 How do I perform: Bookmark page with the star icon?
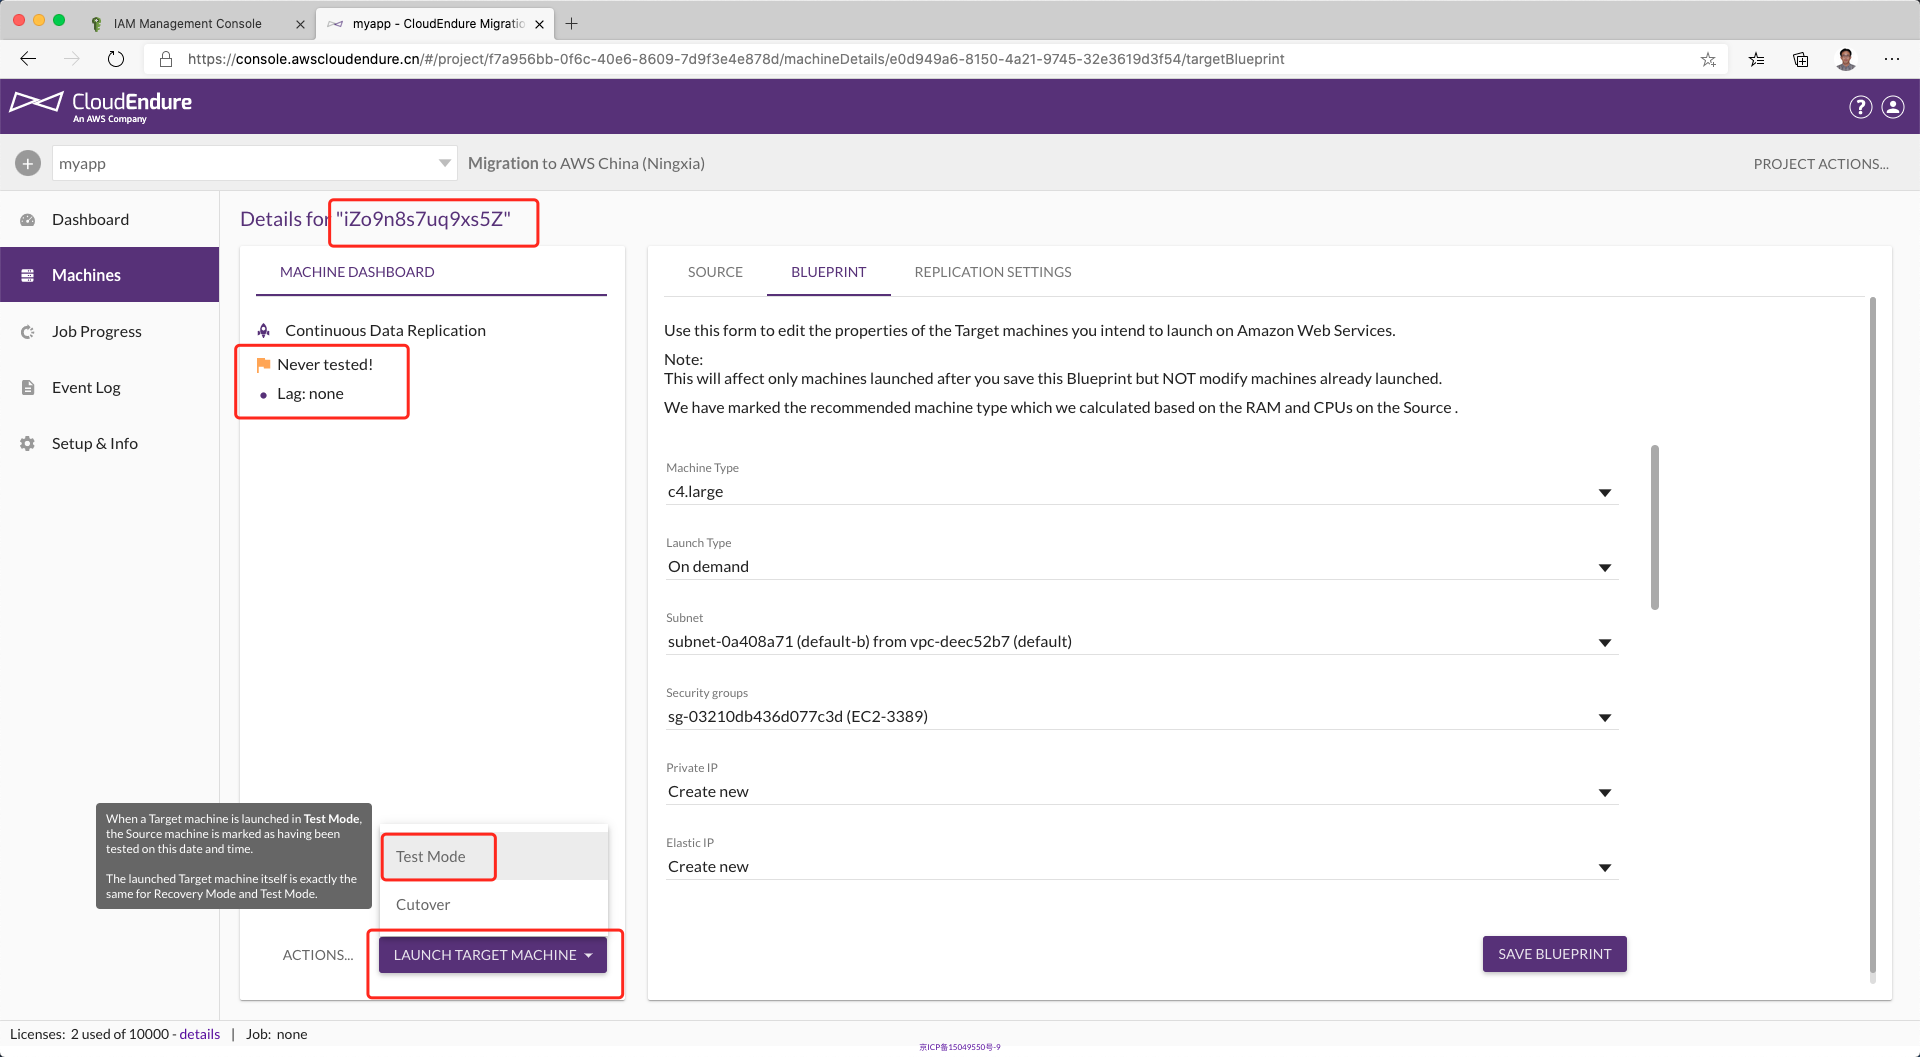coord(1708,59)
